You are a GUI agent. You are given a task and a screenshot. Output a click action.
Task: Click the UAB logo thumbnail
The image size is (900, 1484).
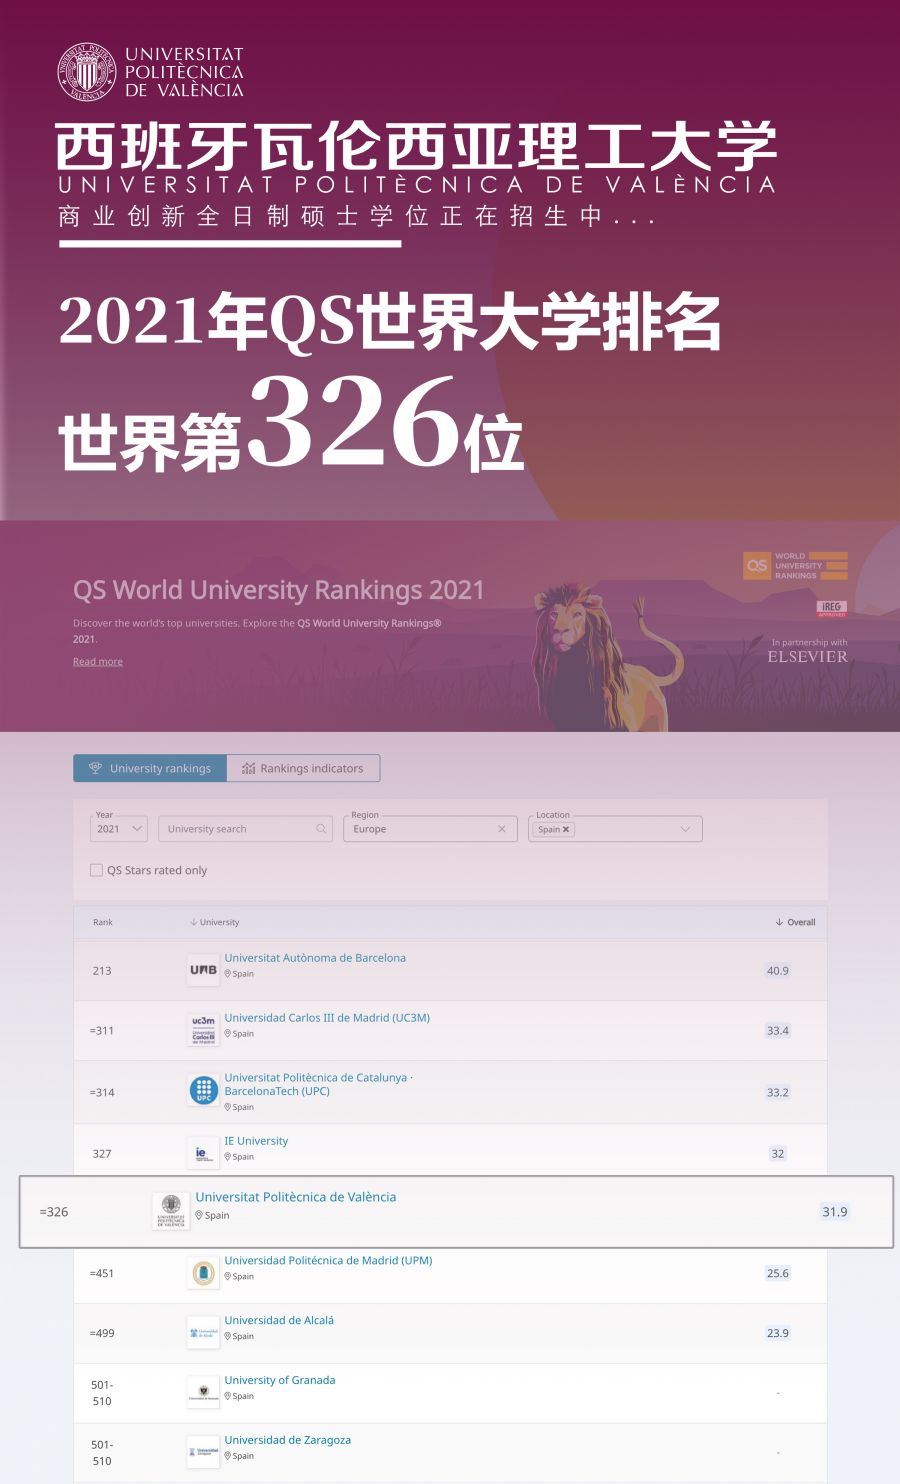point(203,970)
